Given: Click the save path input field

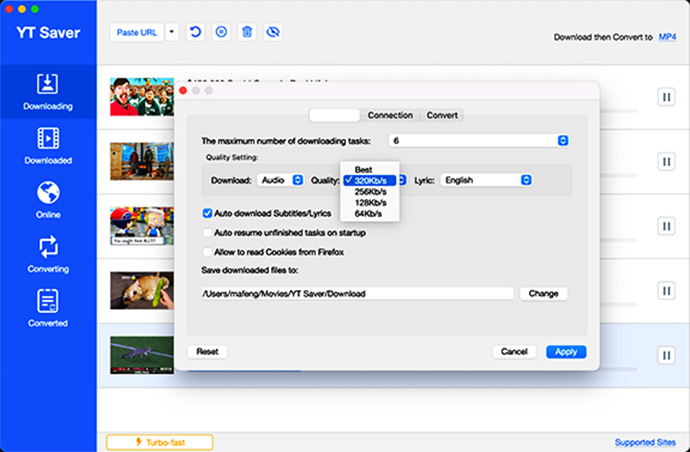Looking at the screenshot, I should pos(357,294).
